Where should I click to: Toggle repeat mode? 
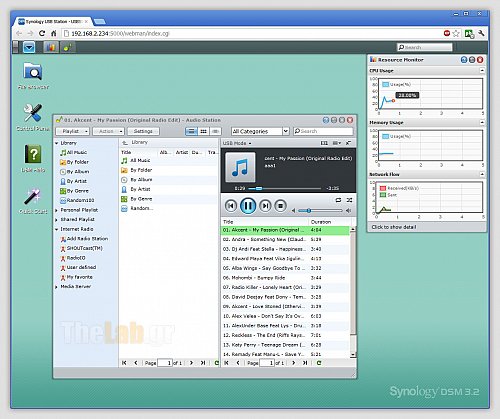[338, 200]
